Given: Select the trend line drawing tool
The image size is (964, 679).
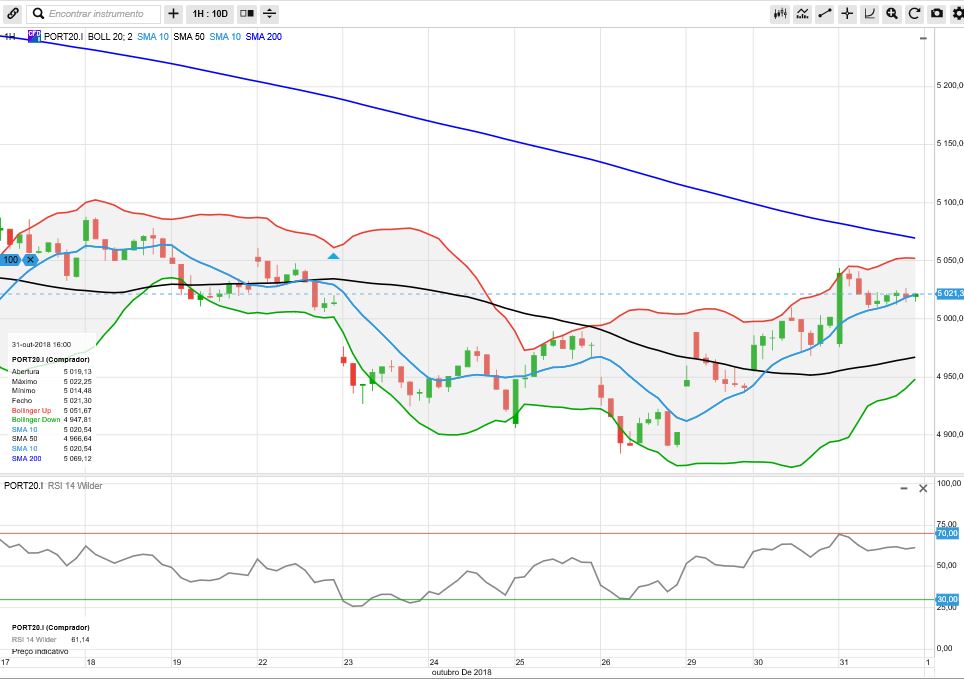Looking at the screenshot, I should tap(824, 14).
